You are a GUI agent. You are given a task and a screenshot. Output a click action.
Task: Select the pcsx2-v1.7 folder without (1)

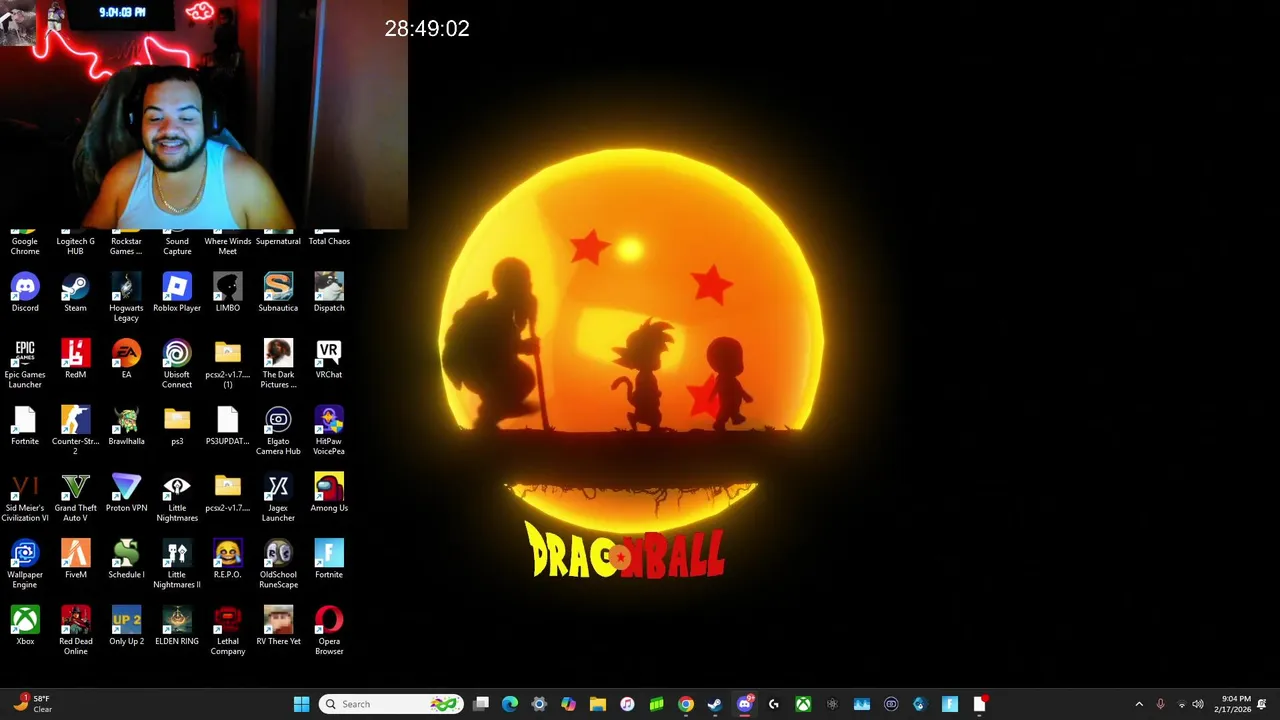228,493
